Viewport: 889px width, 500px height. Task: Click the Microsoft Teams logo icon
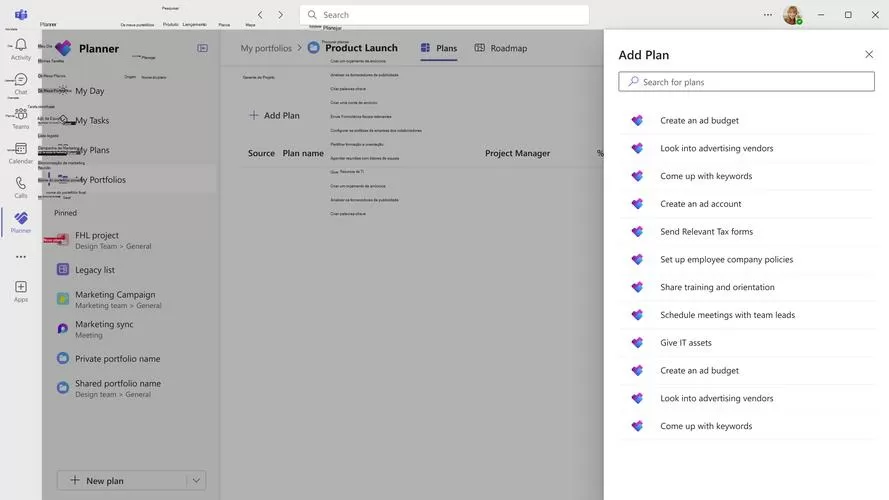pos(21,14)
